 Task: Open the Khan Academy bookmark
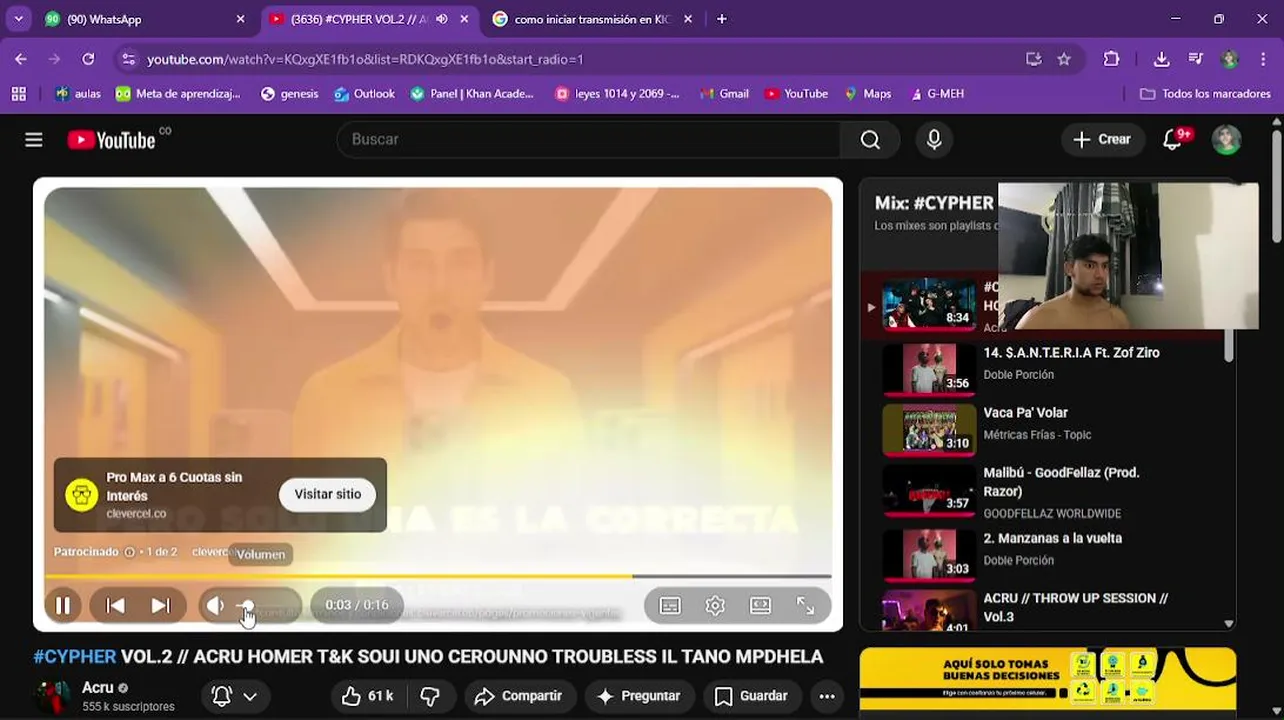[472, 93]
